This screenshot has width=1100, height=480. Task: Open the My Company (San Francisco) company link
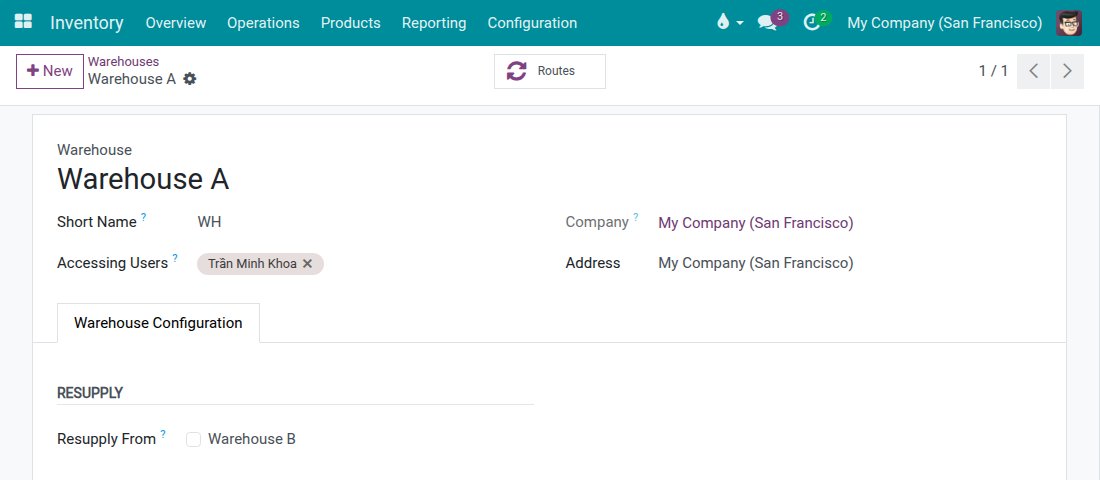click(756, 223)
